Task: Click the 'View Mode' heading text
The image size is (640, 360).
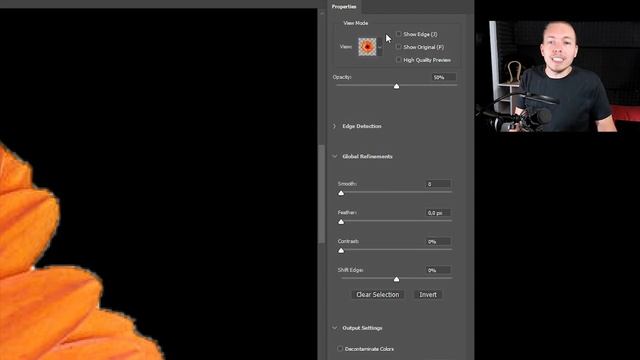Action: pos(356,23)
